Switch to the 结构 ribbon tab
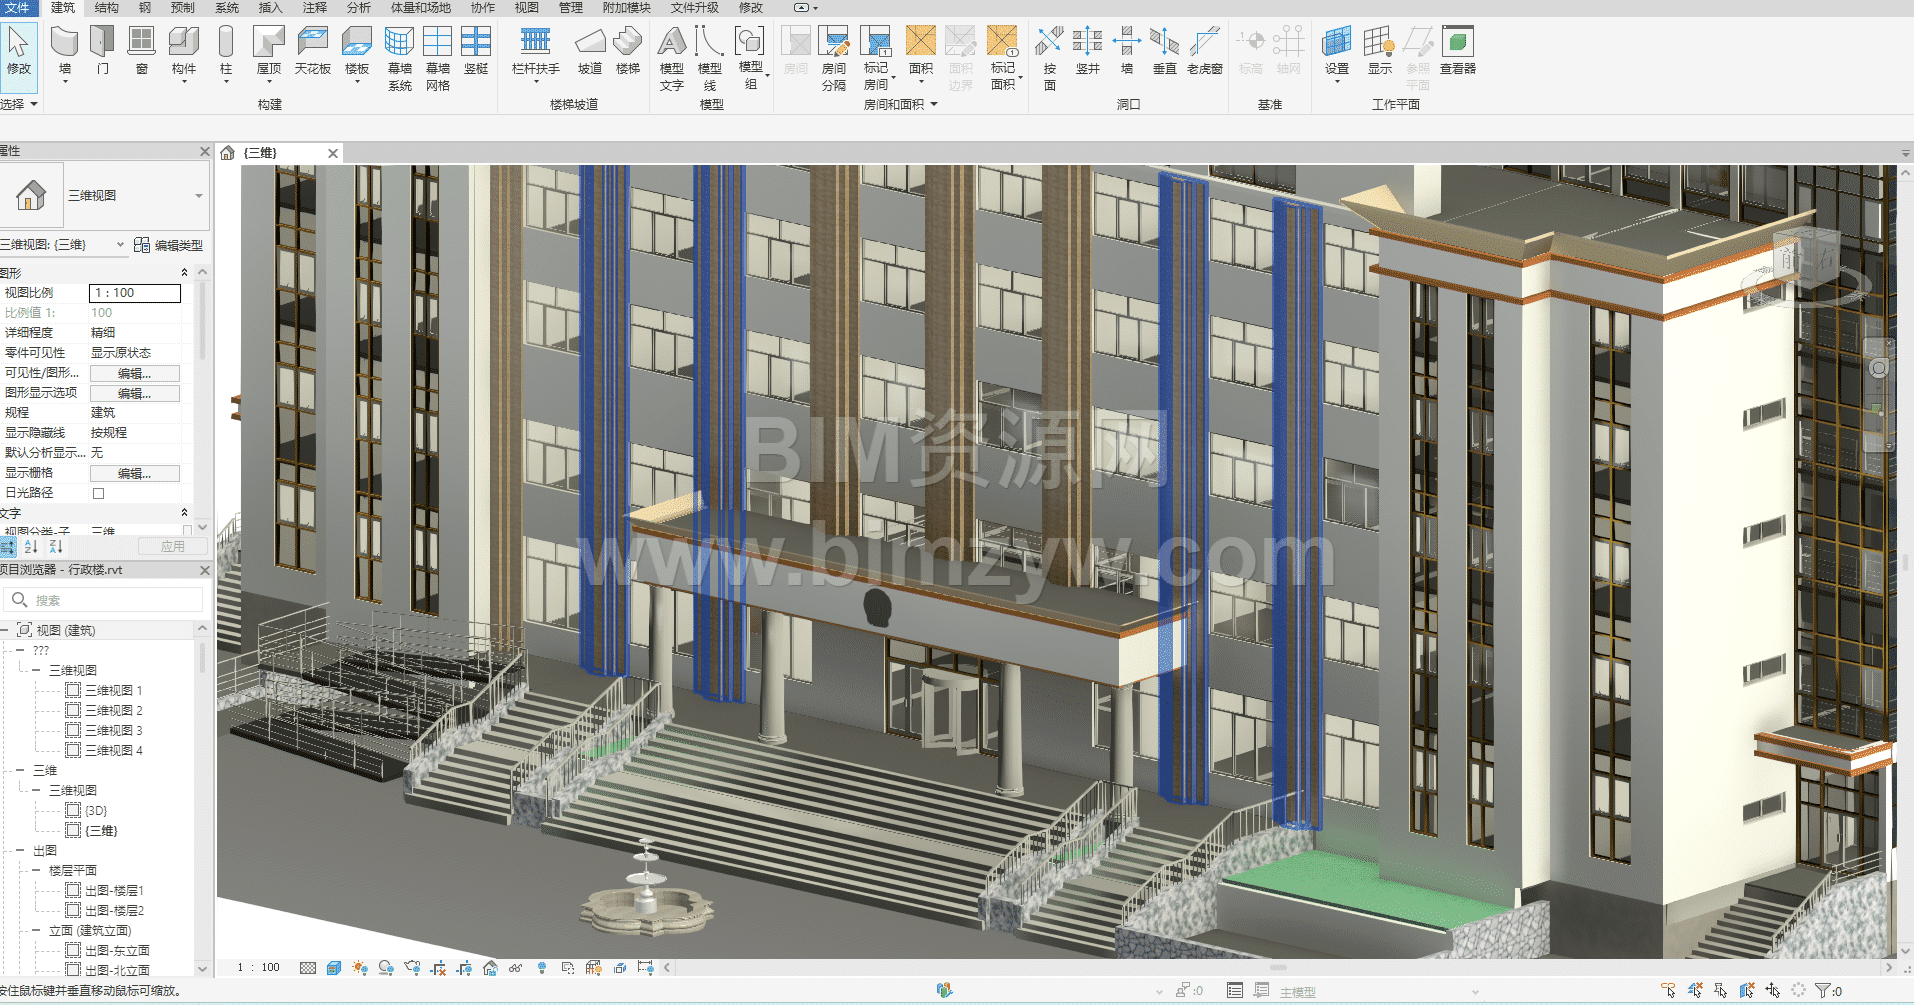This screenshot has width=1914, height=1005. coord(106,8)
